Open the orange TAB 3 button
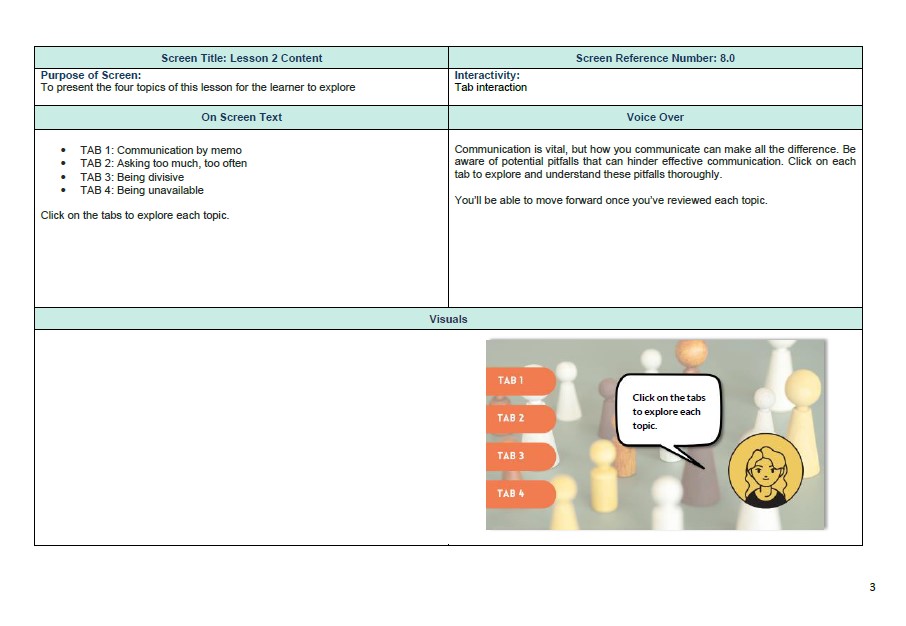906x626 pixels. pos(519,456)
